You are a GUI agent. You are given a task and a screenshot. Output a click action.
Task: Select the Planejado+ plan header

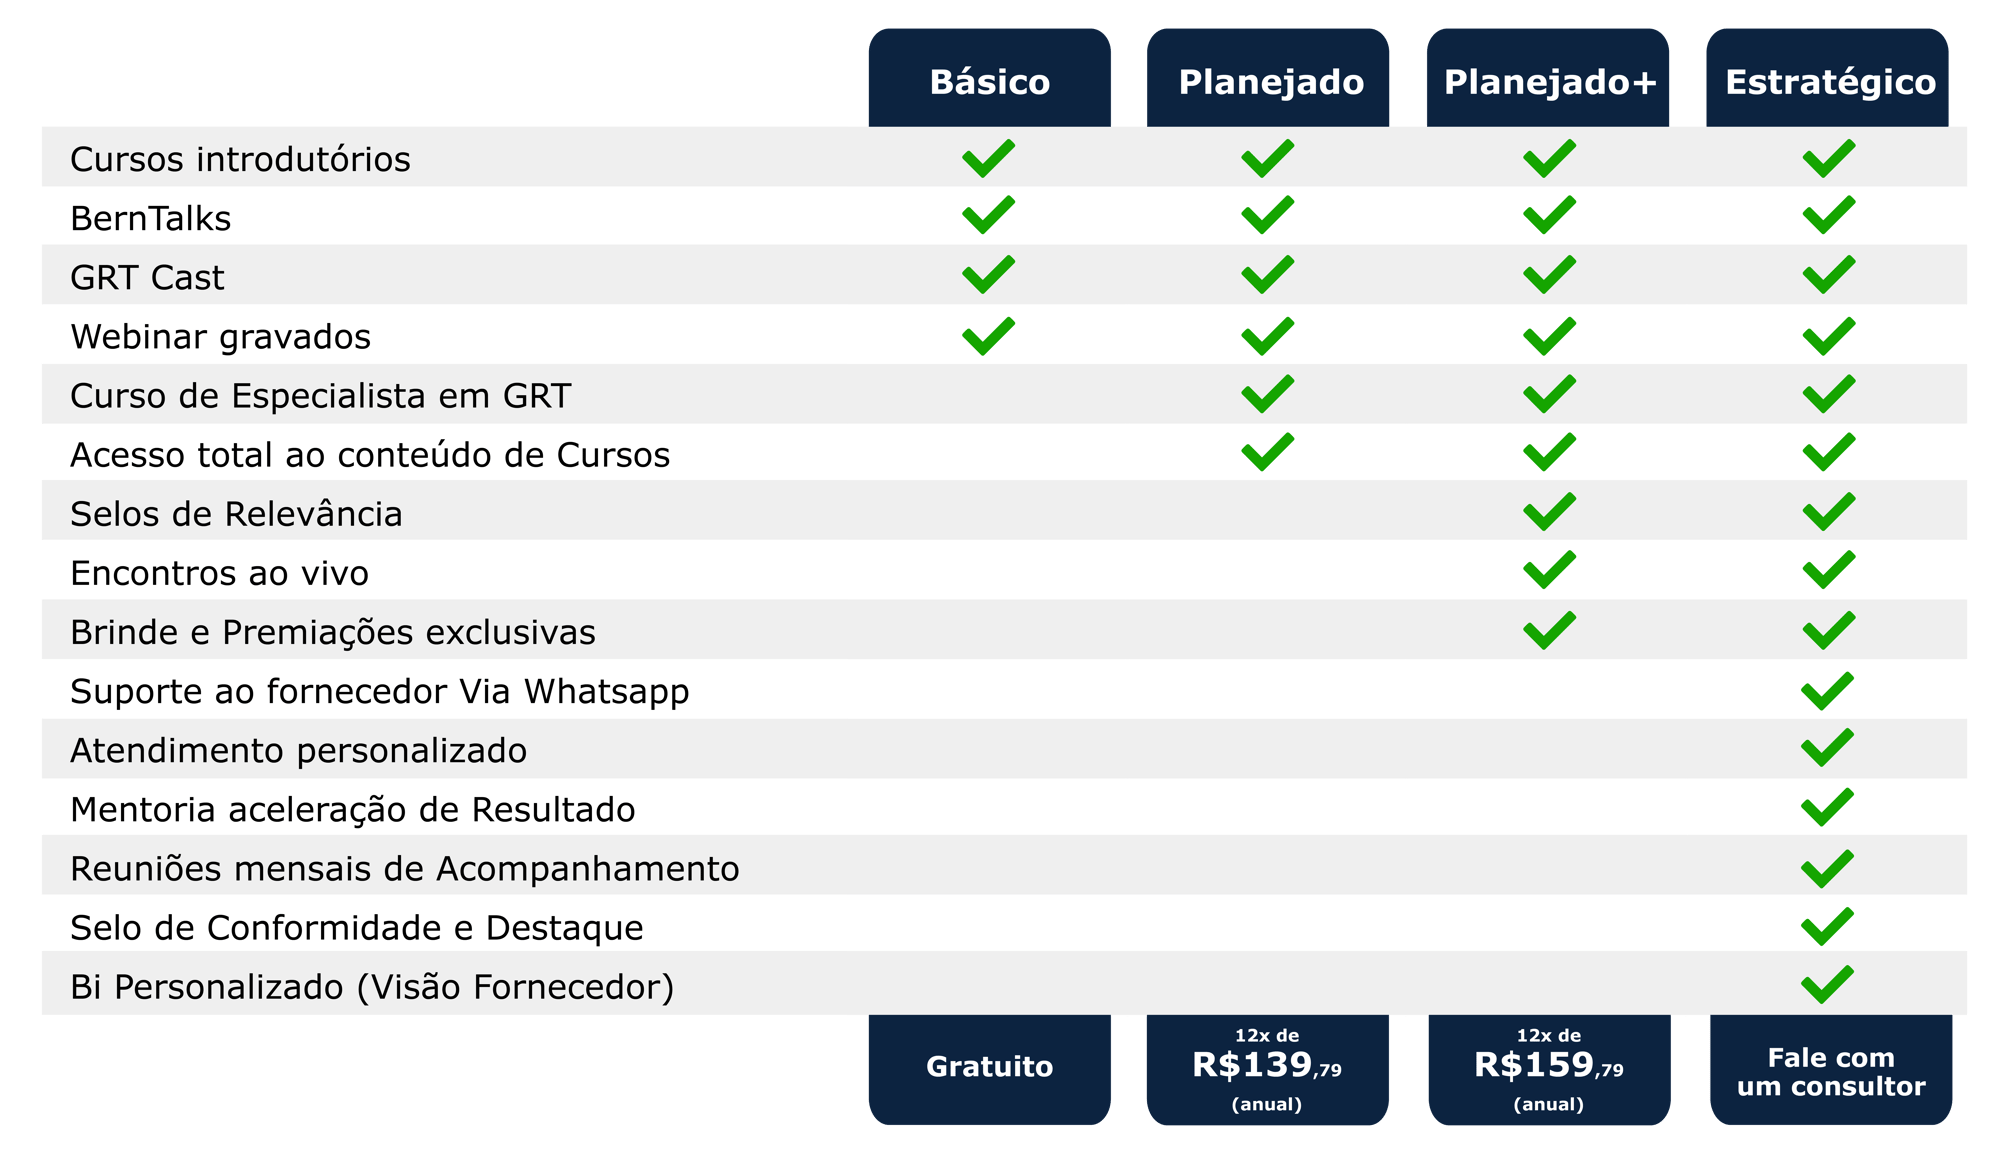click(1547, 78)
